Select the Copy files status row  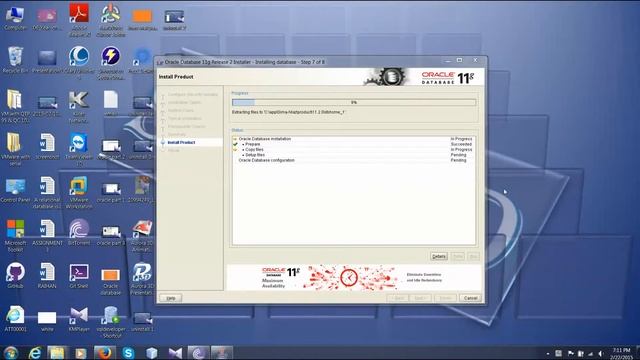click(x=353, y=149)
